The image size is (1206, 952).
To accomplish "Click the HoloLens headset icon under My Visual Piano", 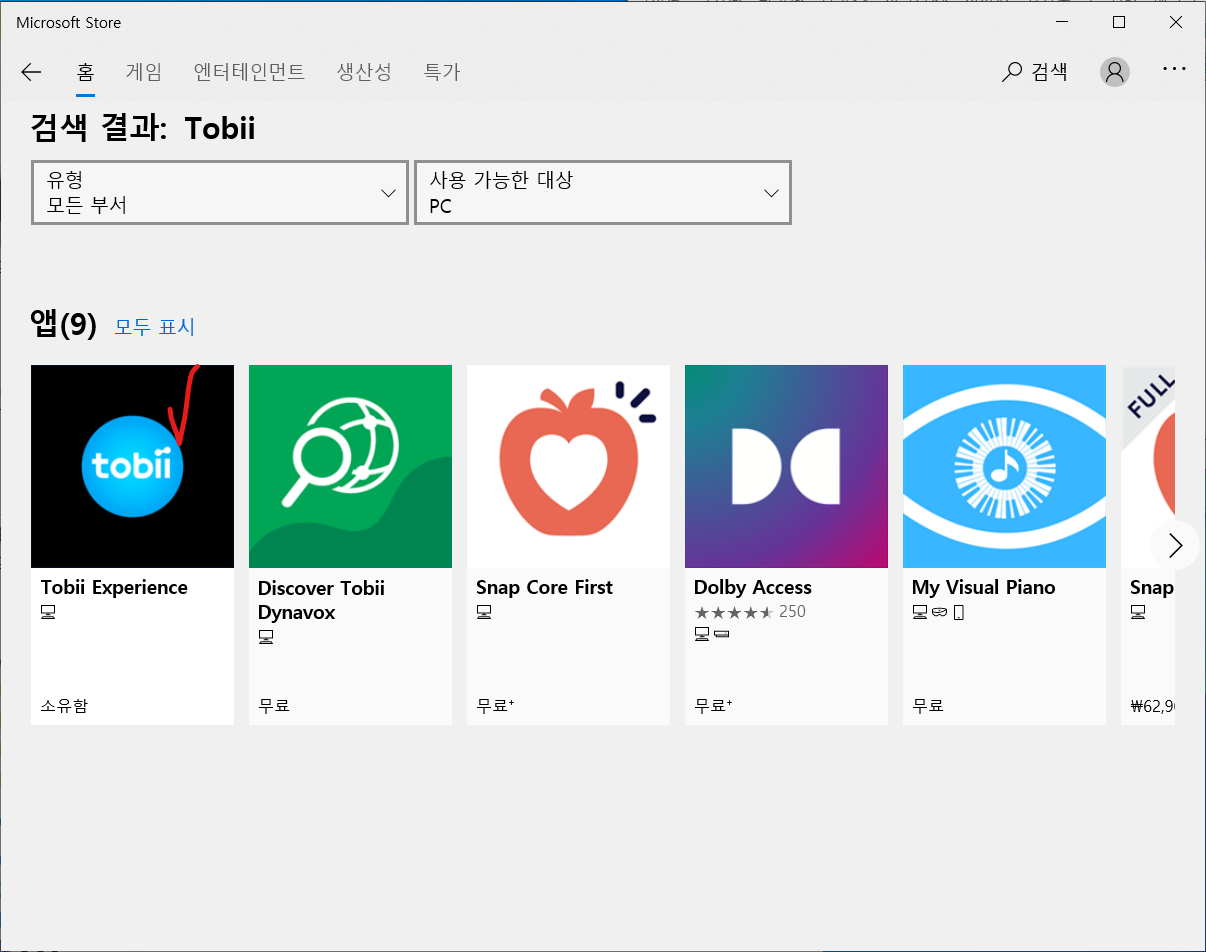I will [x=939, y=612].
